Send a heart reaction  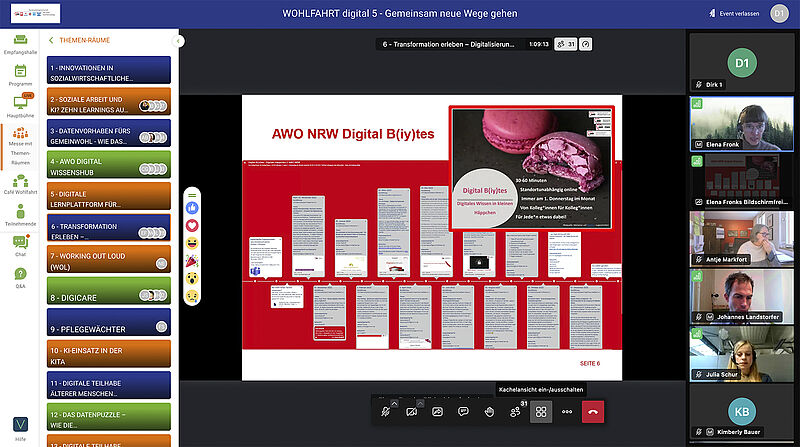192,226
